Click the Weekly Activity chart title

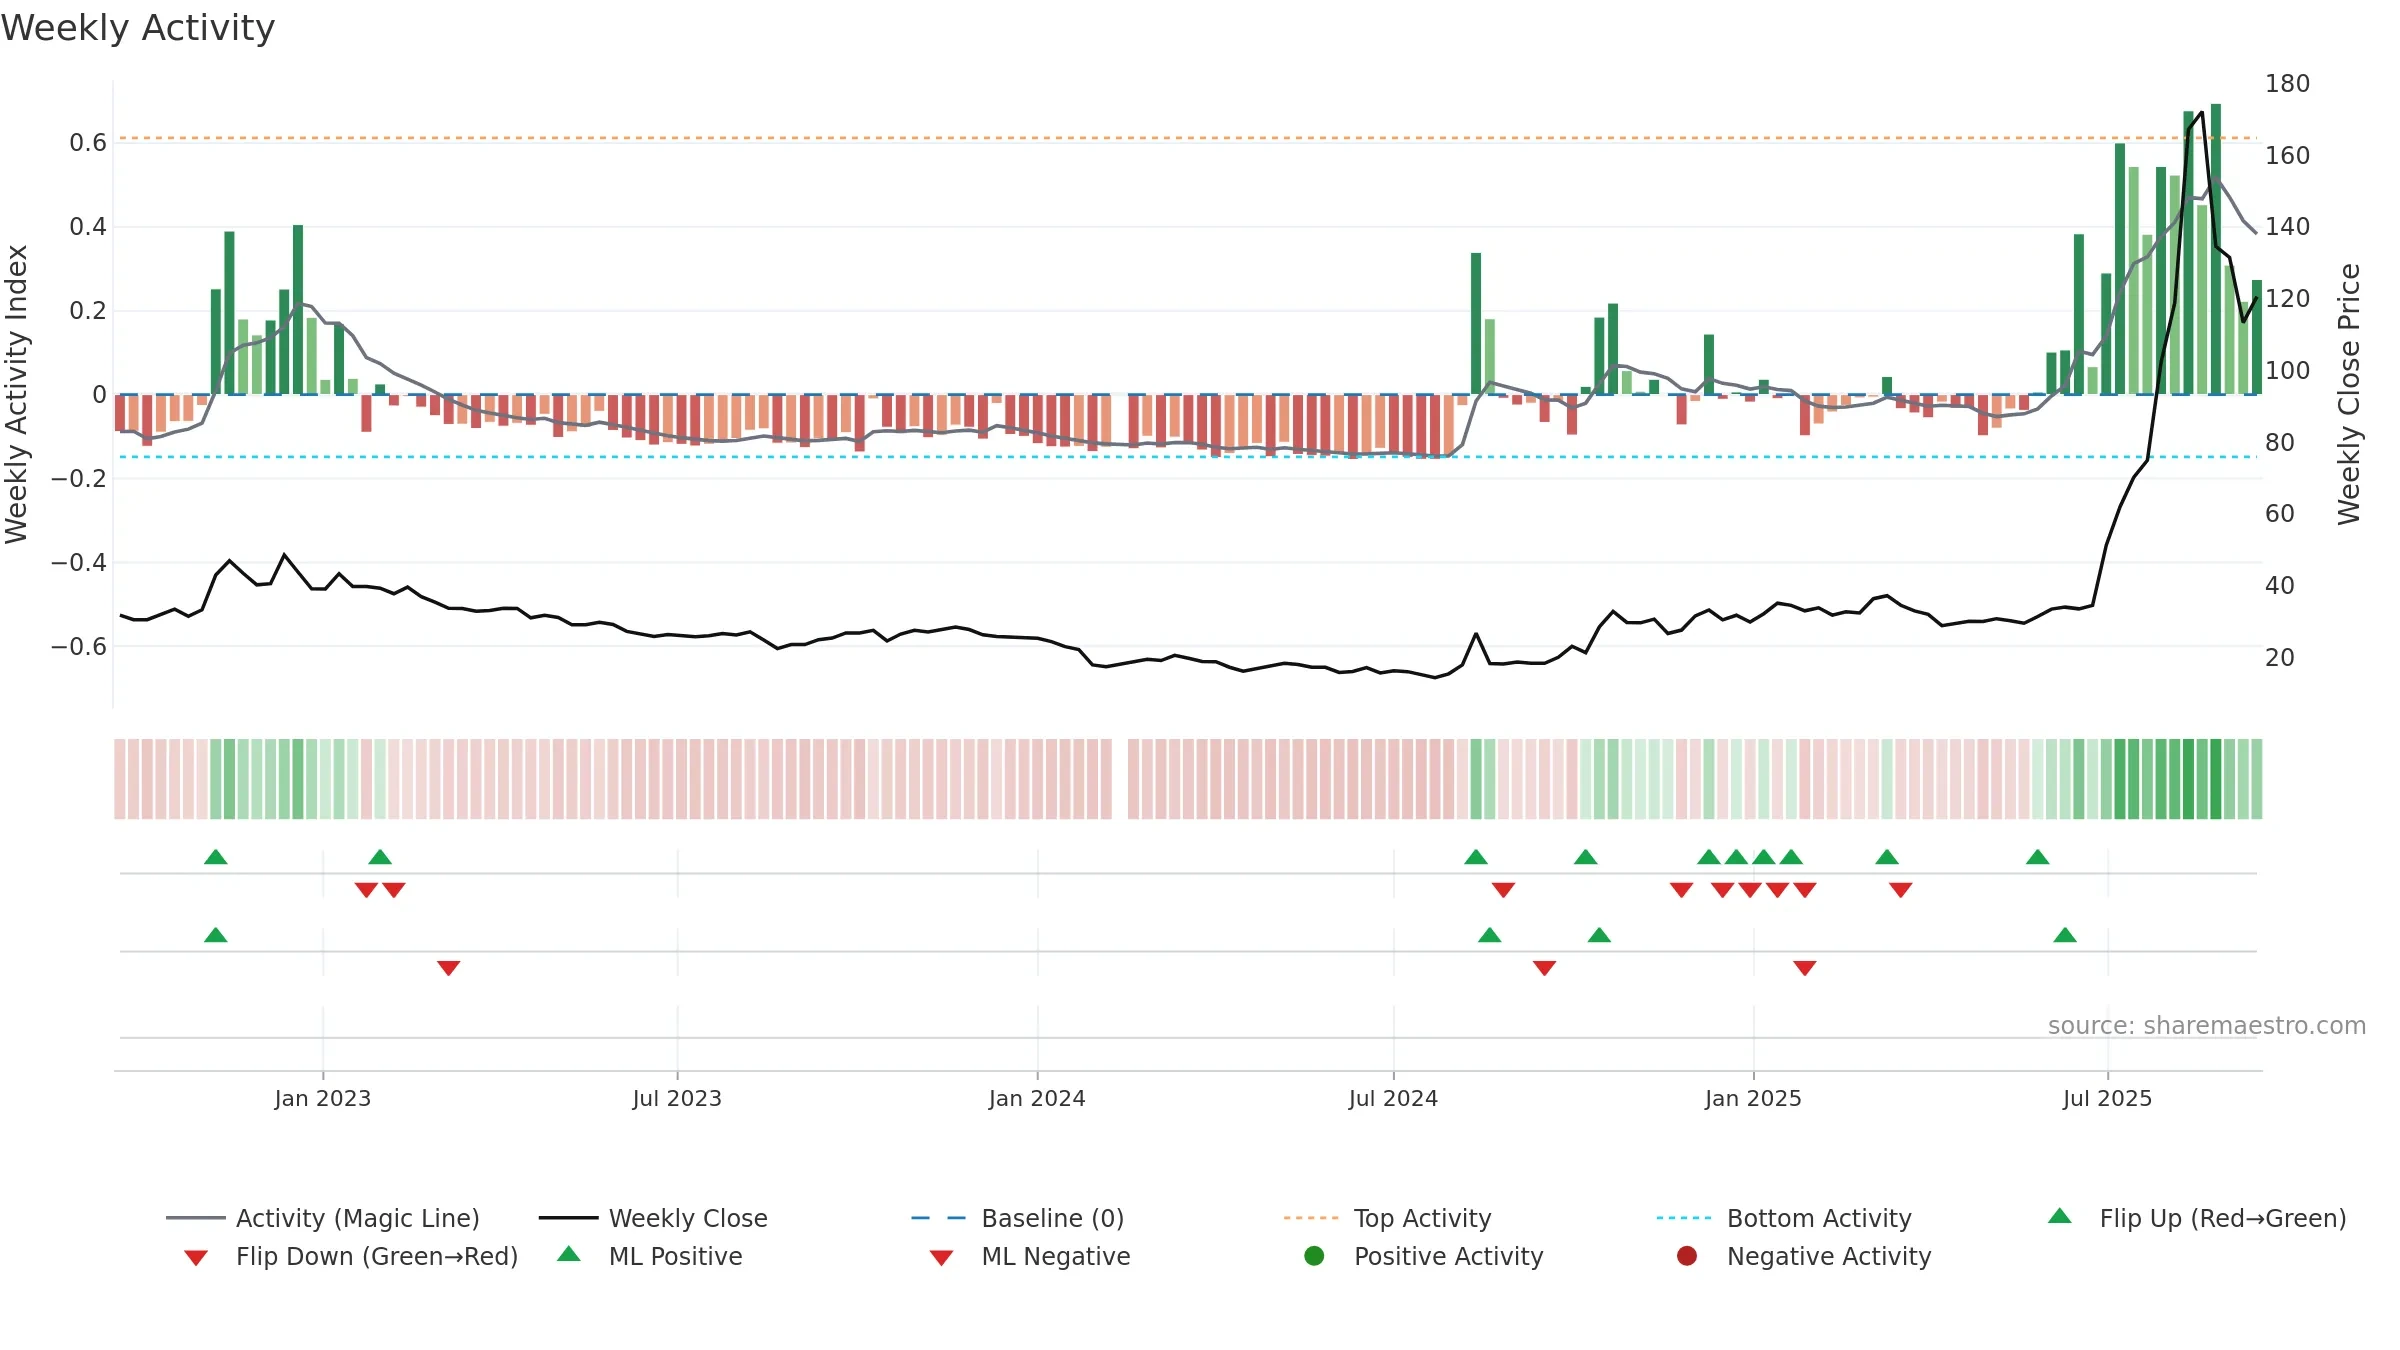(x=138, y=28)
